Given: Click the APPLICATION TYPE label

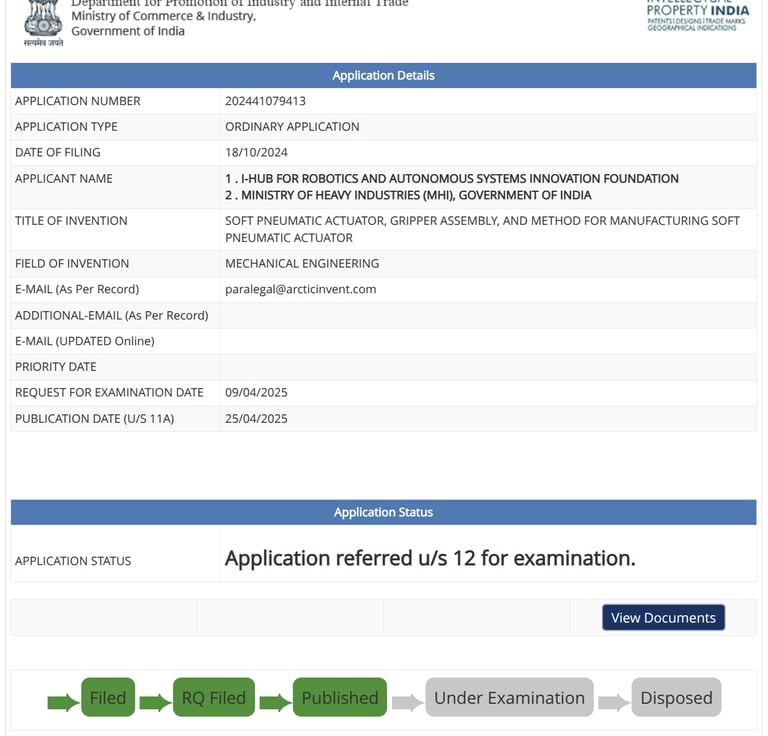Looking at the screenshot, I should (x=66, y=126).
